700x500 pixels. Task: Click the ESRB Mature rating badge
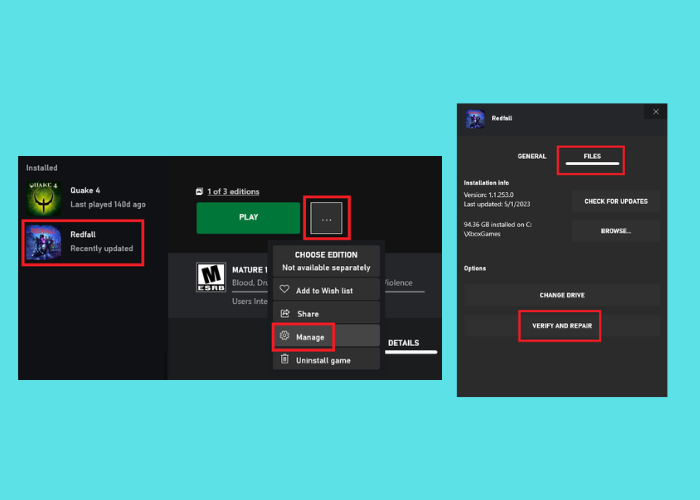(x=211, y=277)
